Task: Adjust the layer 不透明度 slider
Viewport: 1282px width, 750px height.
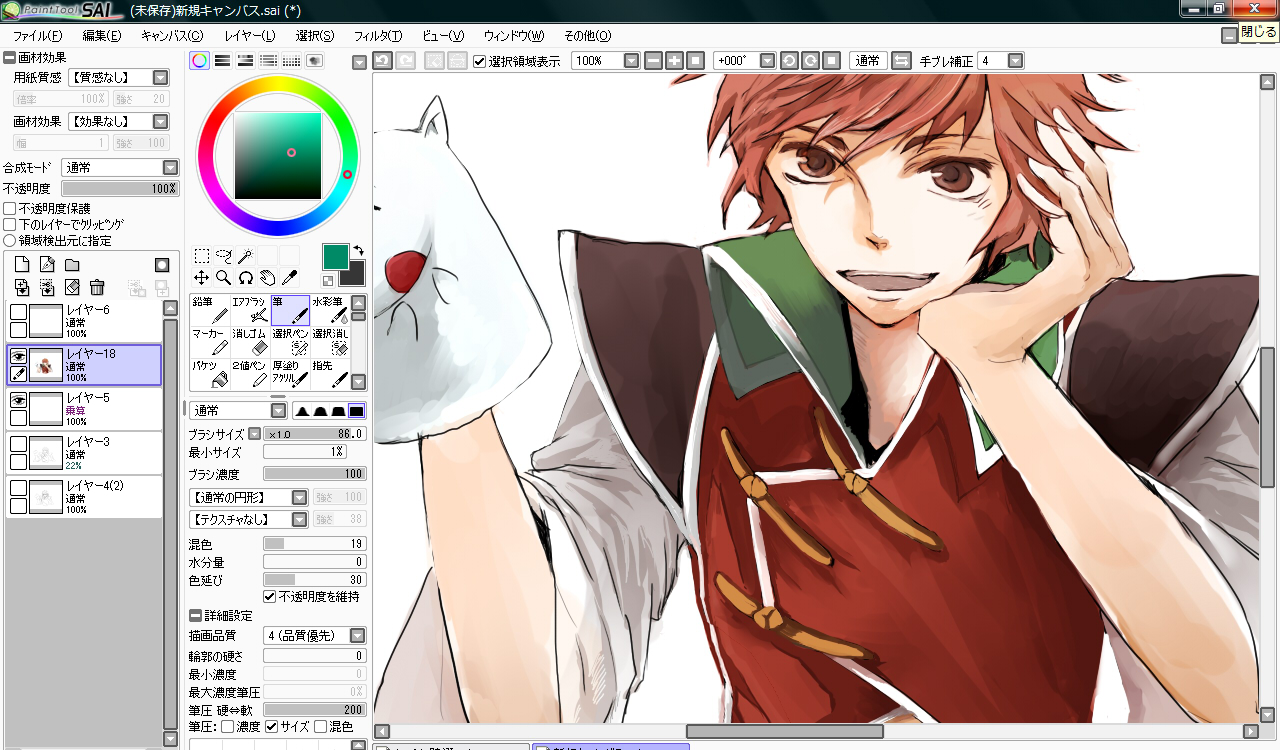Action: pyautogui.click(x=120, y=188)
